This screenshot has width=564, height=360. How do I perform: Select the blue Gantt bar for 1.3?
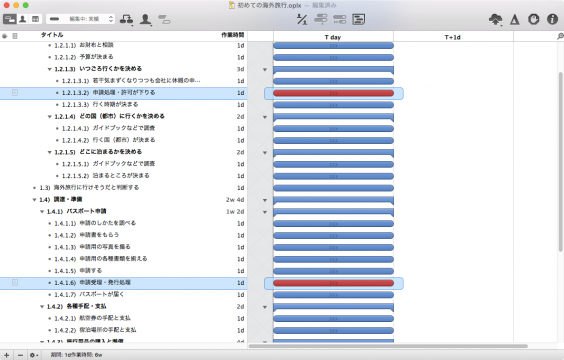pyautogui.click(x=333, y=188)
